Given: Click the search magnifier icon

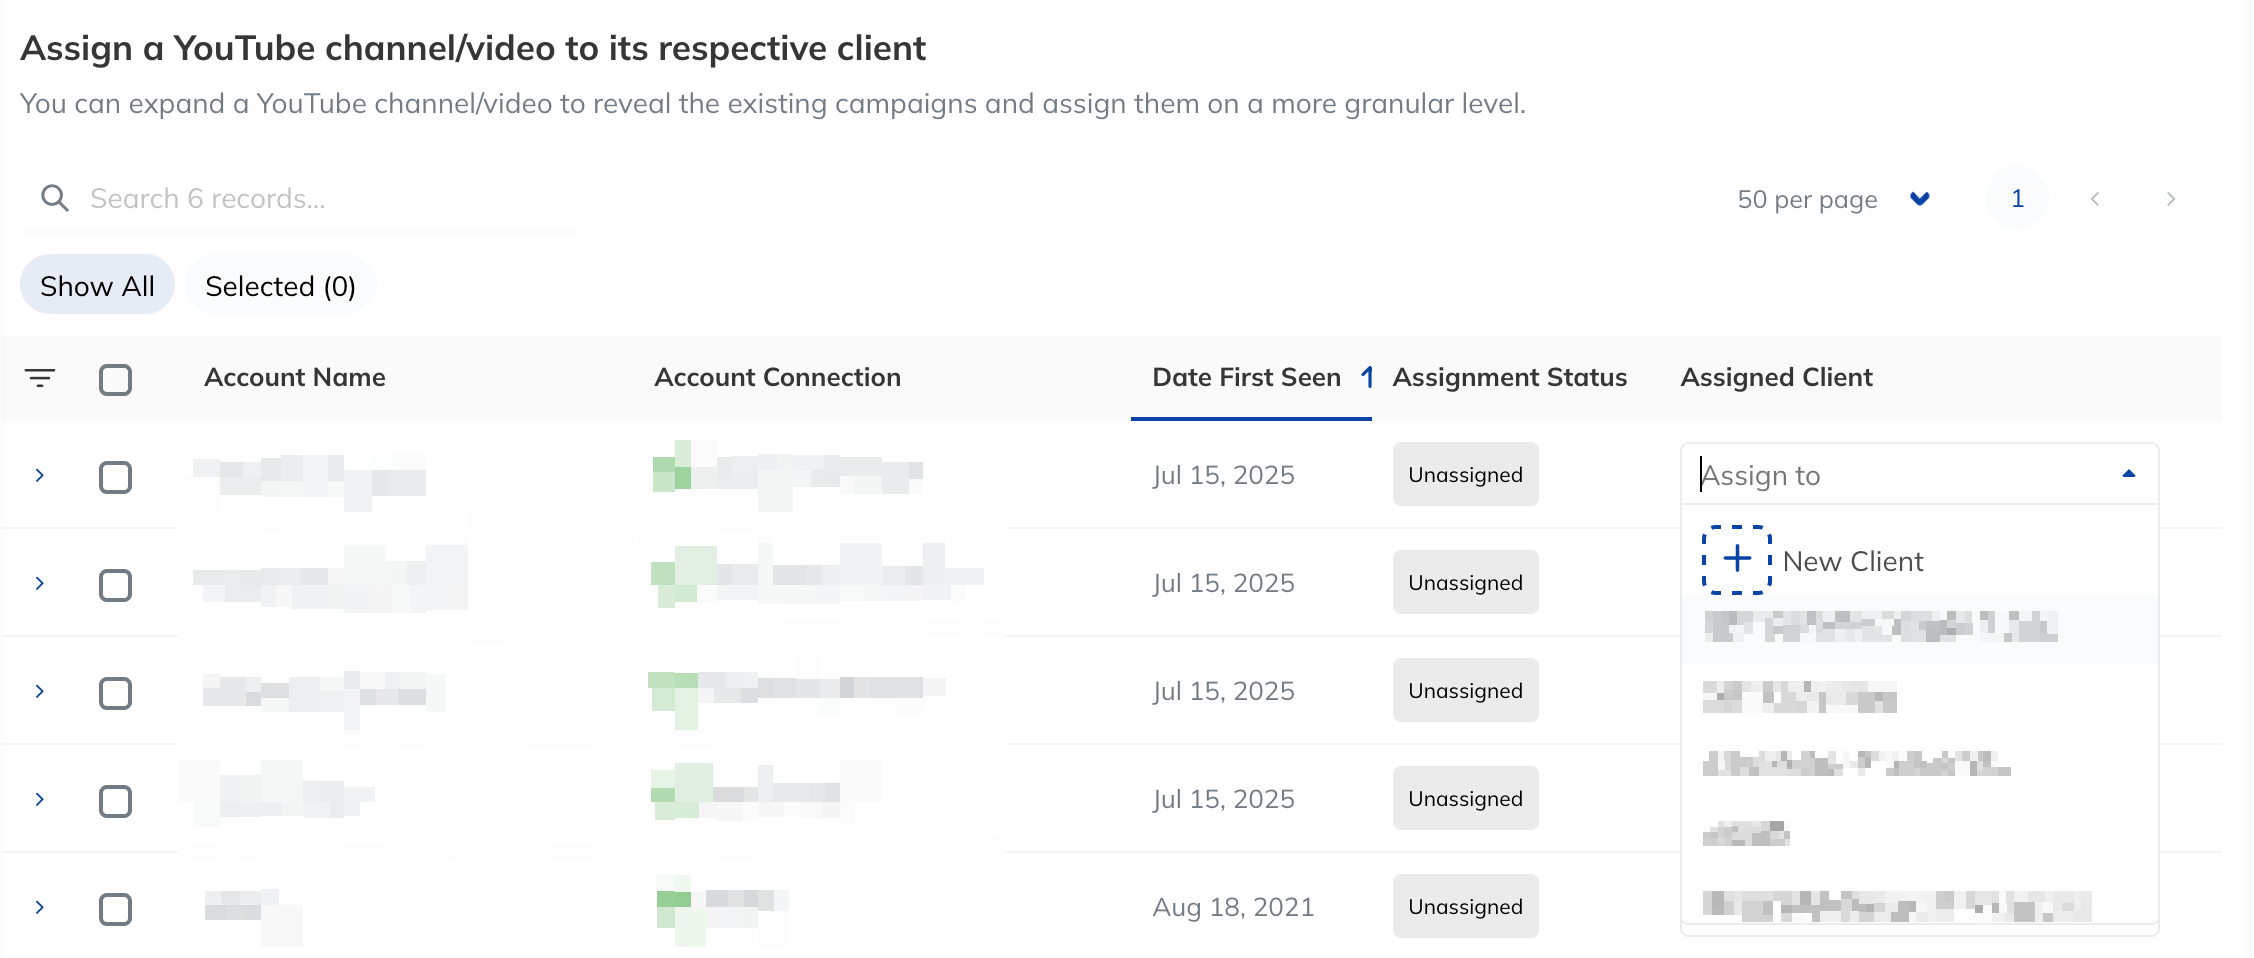Looking at the screenshot, I should click(55, 198).
